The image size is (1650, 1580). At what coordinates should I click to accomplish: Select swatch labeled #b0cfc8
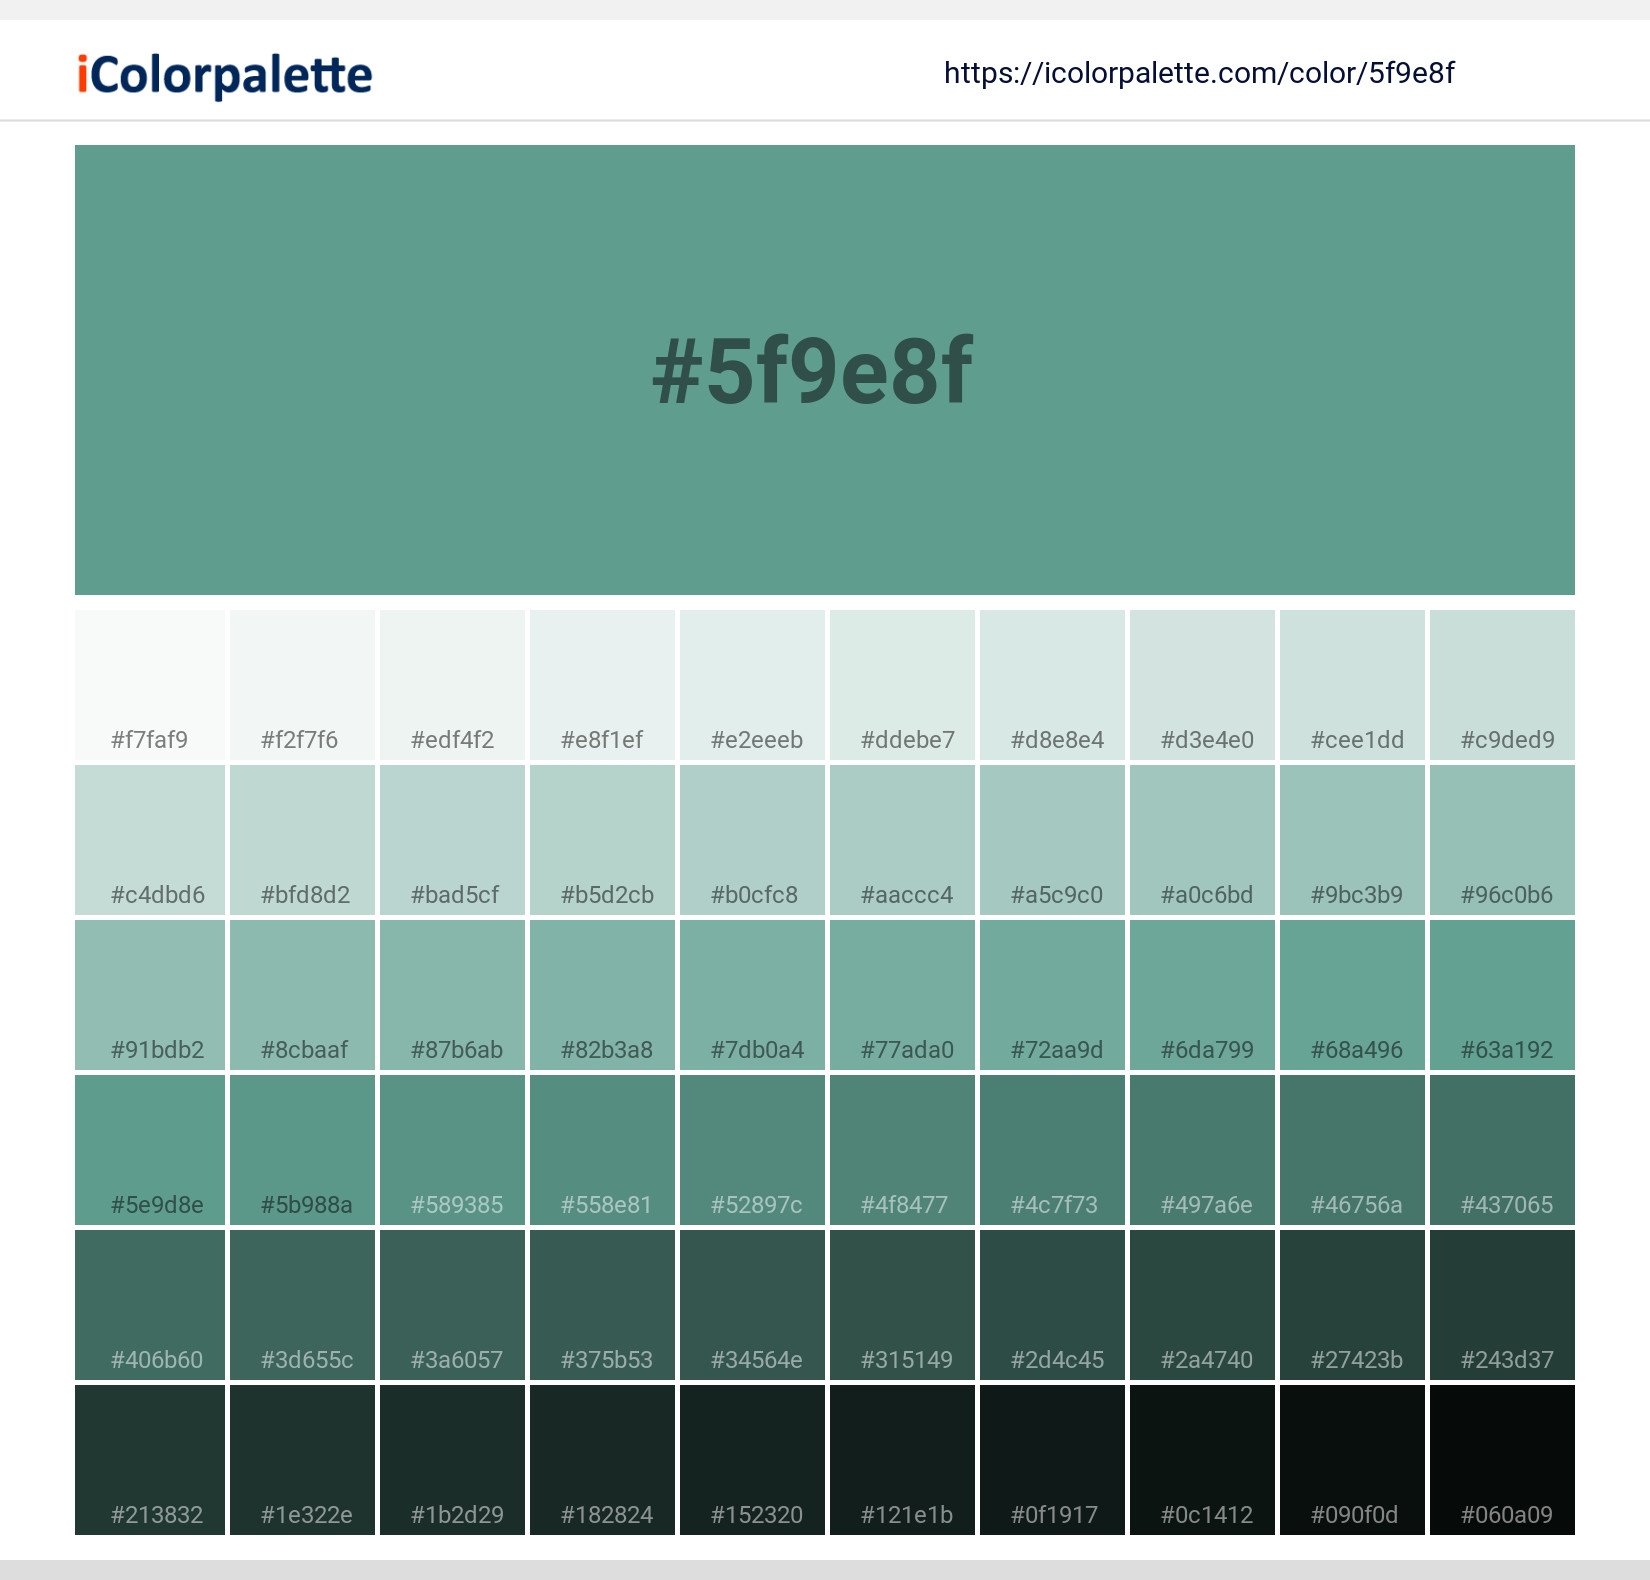click(752, 840)
